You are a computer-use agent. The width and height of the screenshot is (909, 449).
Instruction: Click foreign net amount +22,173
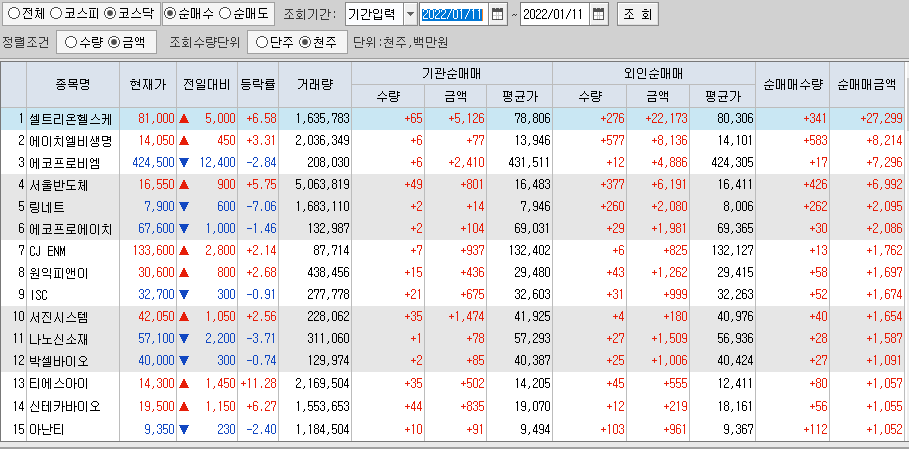click(666, 119)
